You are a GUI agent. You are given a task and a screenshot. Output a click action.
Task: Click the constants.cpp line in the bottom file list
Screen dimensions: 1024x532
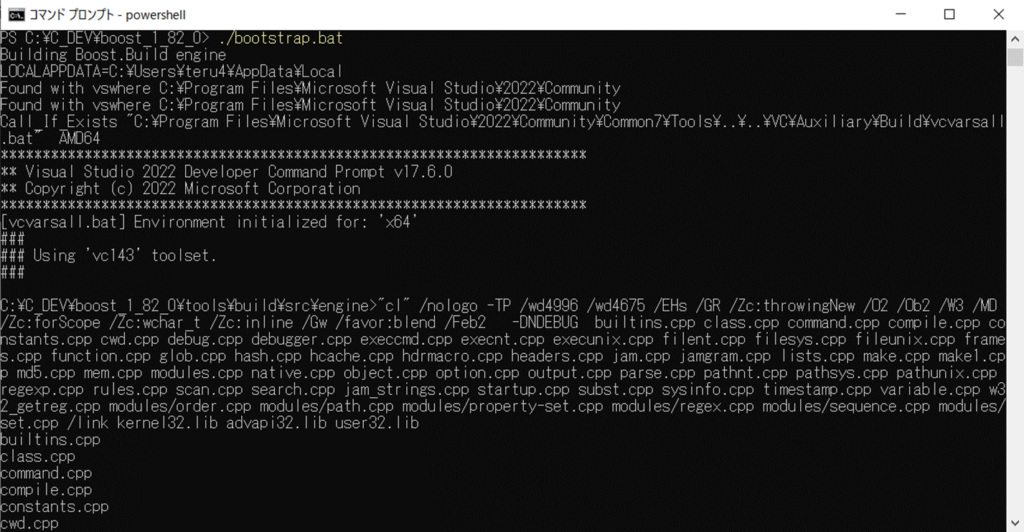tap(54, 506)
